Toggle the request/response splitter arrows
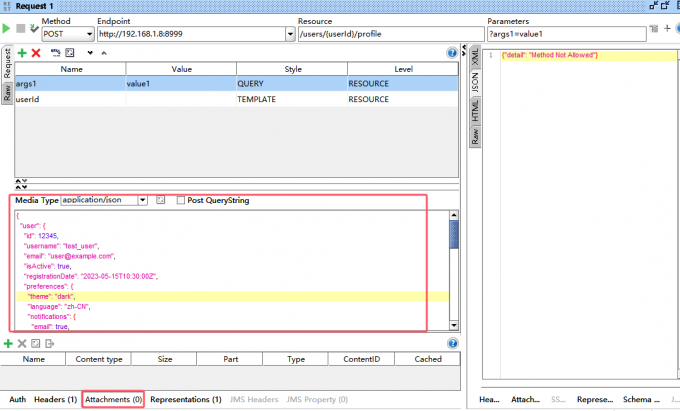Viewport: 680px width, 411px height. 464,50
